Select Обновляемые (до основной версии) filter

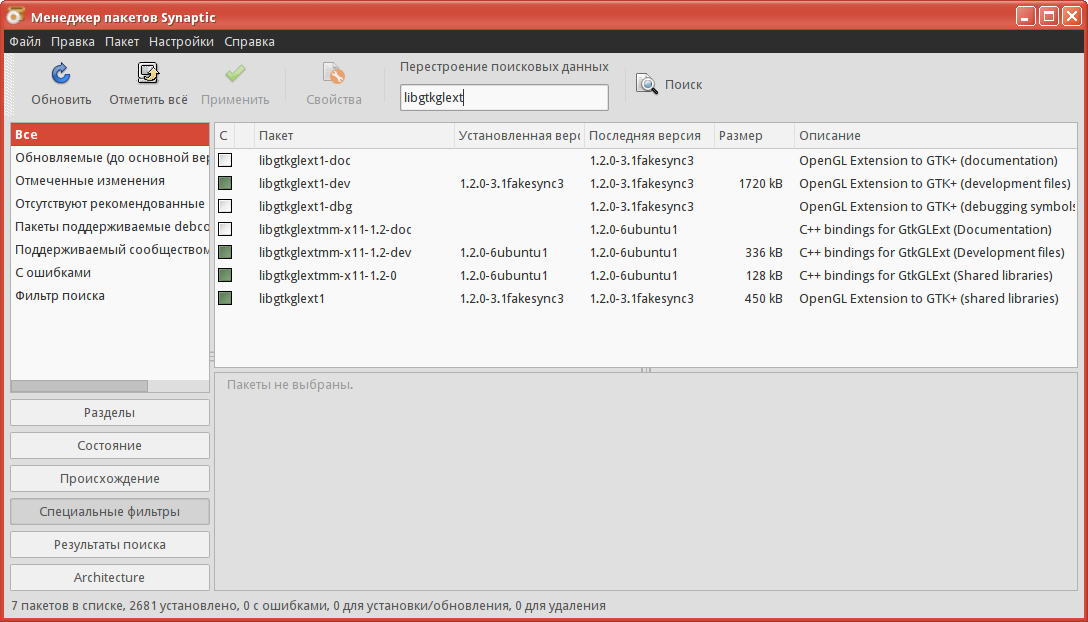110,158
